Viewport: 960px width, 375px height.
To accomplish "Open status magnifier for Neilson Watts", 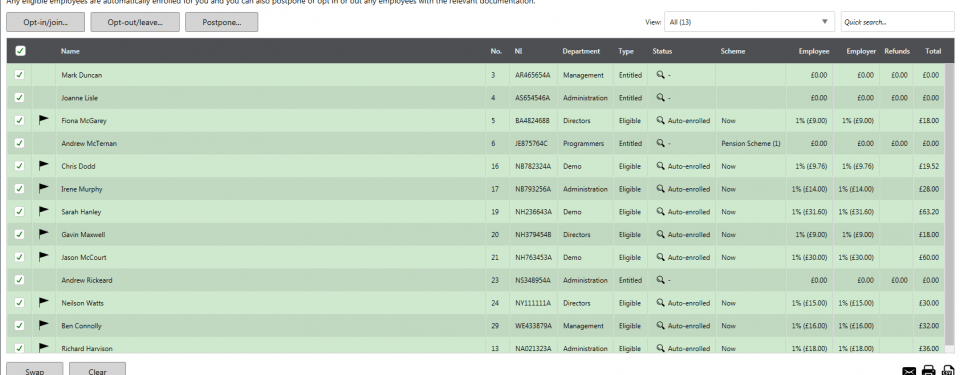I will coord(661,303).
